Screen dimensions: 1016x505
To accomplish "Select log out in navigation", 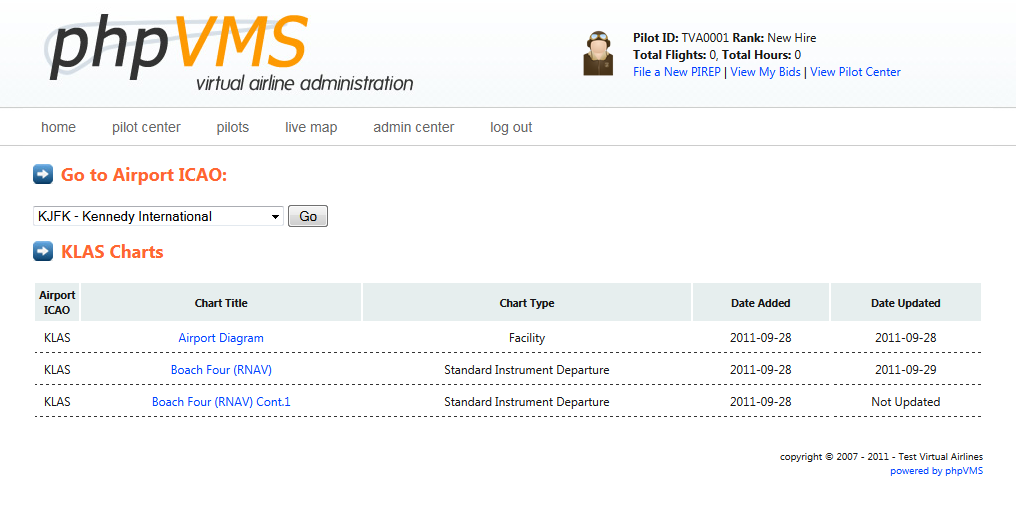I will (x=511, y=127).
